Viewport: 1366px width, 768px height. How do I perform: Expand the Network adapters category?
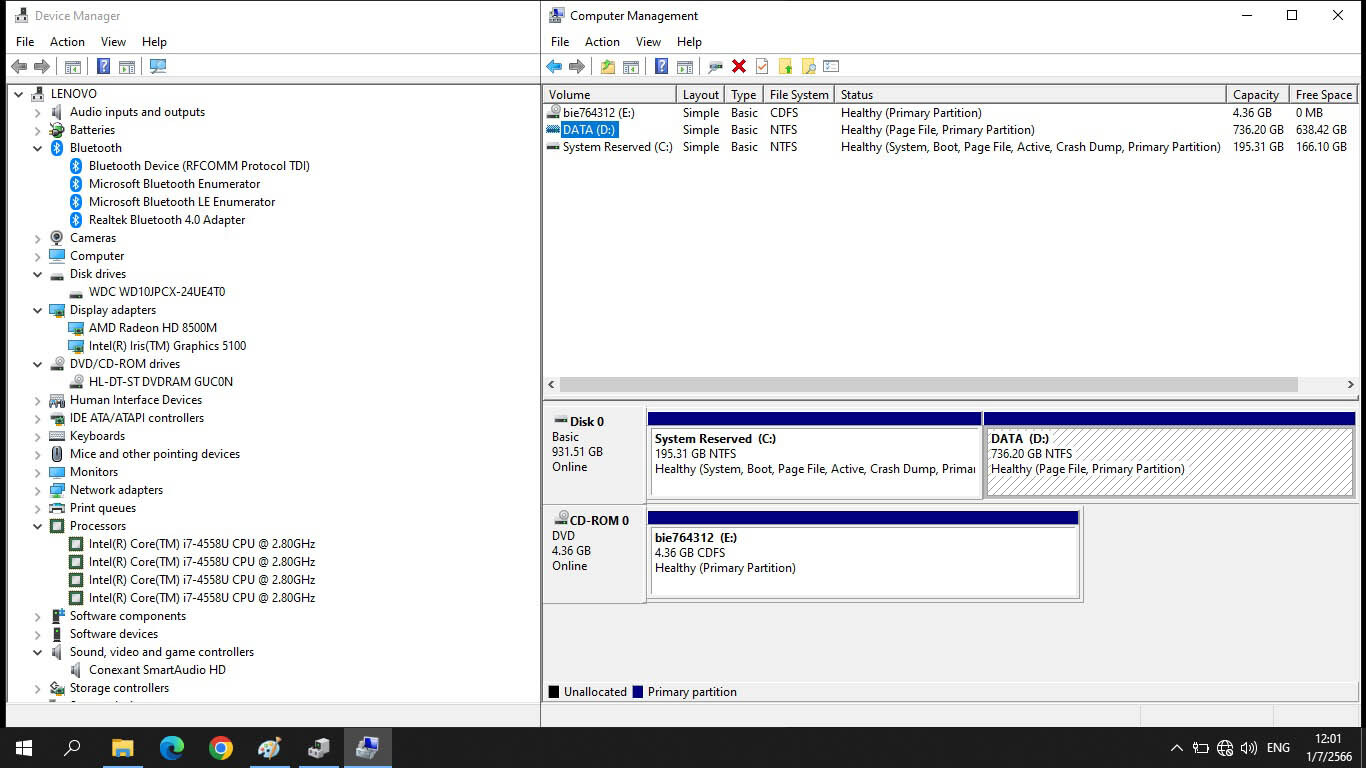pyautogui.click(x=38, y=490)
